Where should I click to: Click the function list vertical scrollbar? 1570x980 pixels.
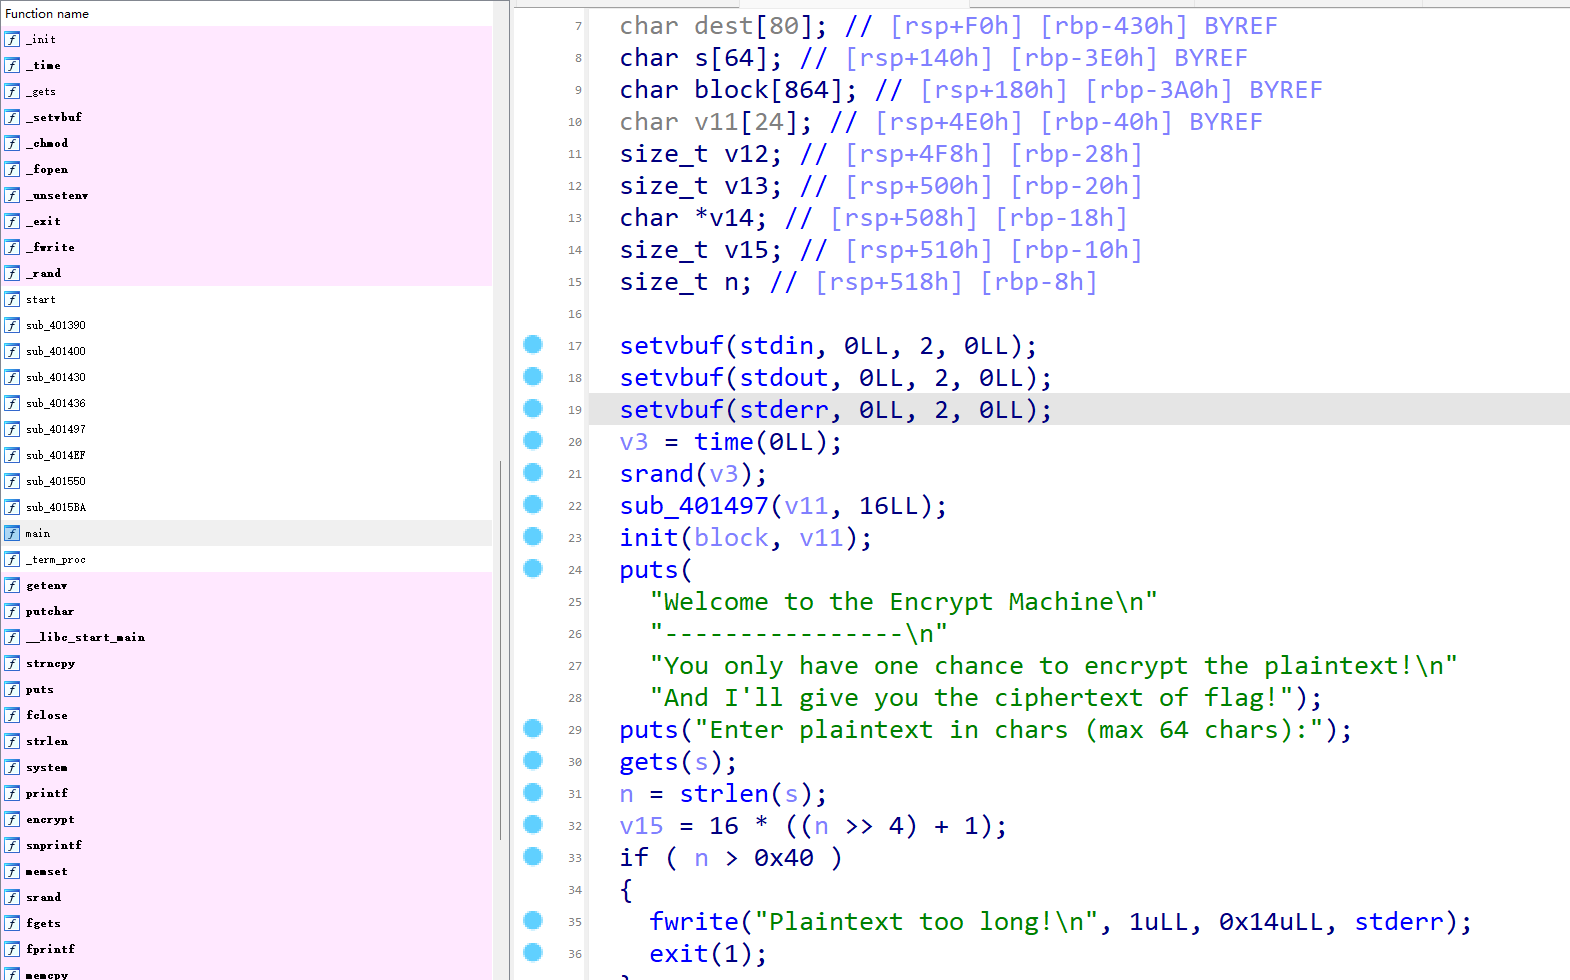pos(501,650)
